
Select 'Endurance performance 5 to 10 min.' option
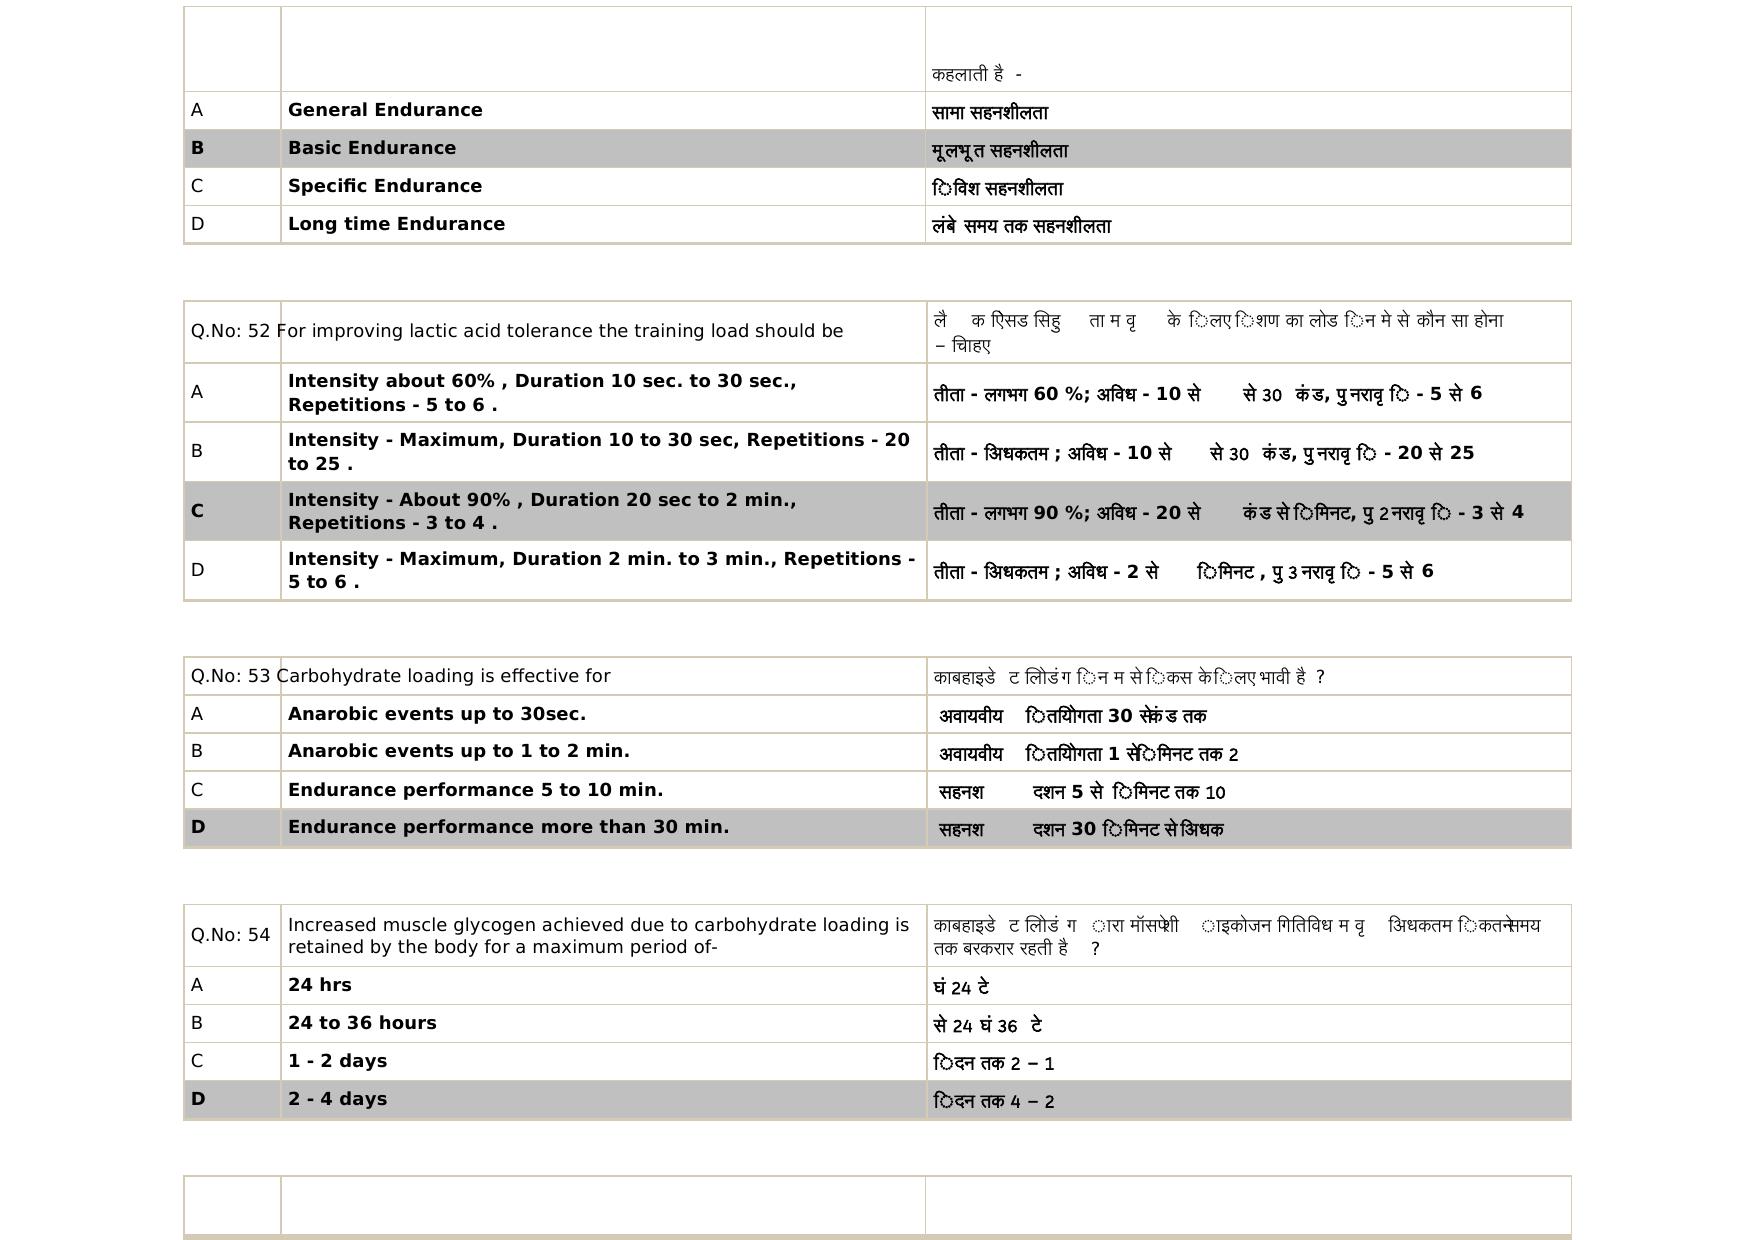(x=475, y=790)
